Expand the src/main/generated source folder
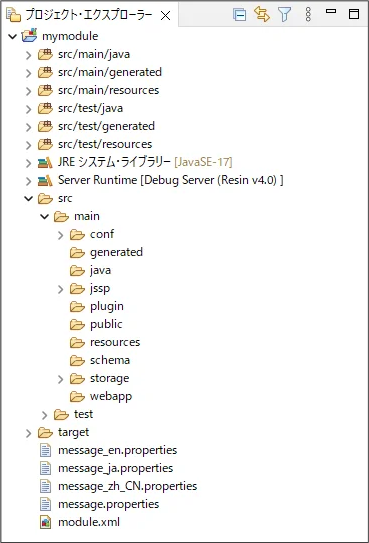 pyautogui.click(x=29, y=73)
